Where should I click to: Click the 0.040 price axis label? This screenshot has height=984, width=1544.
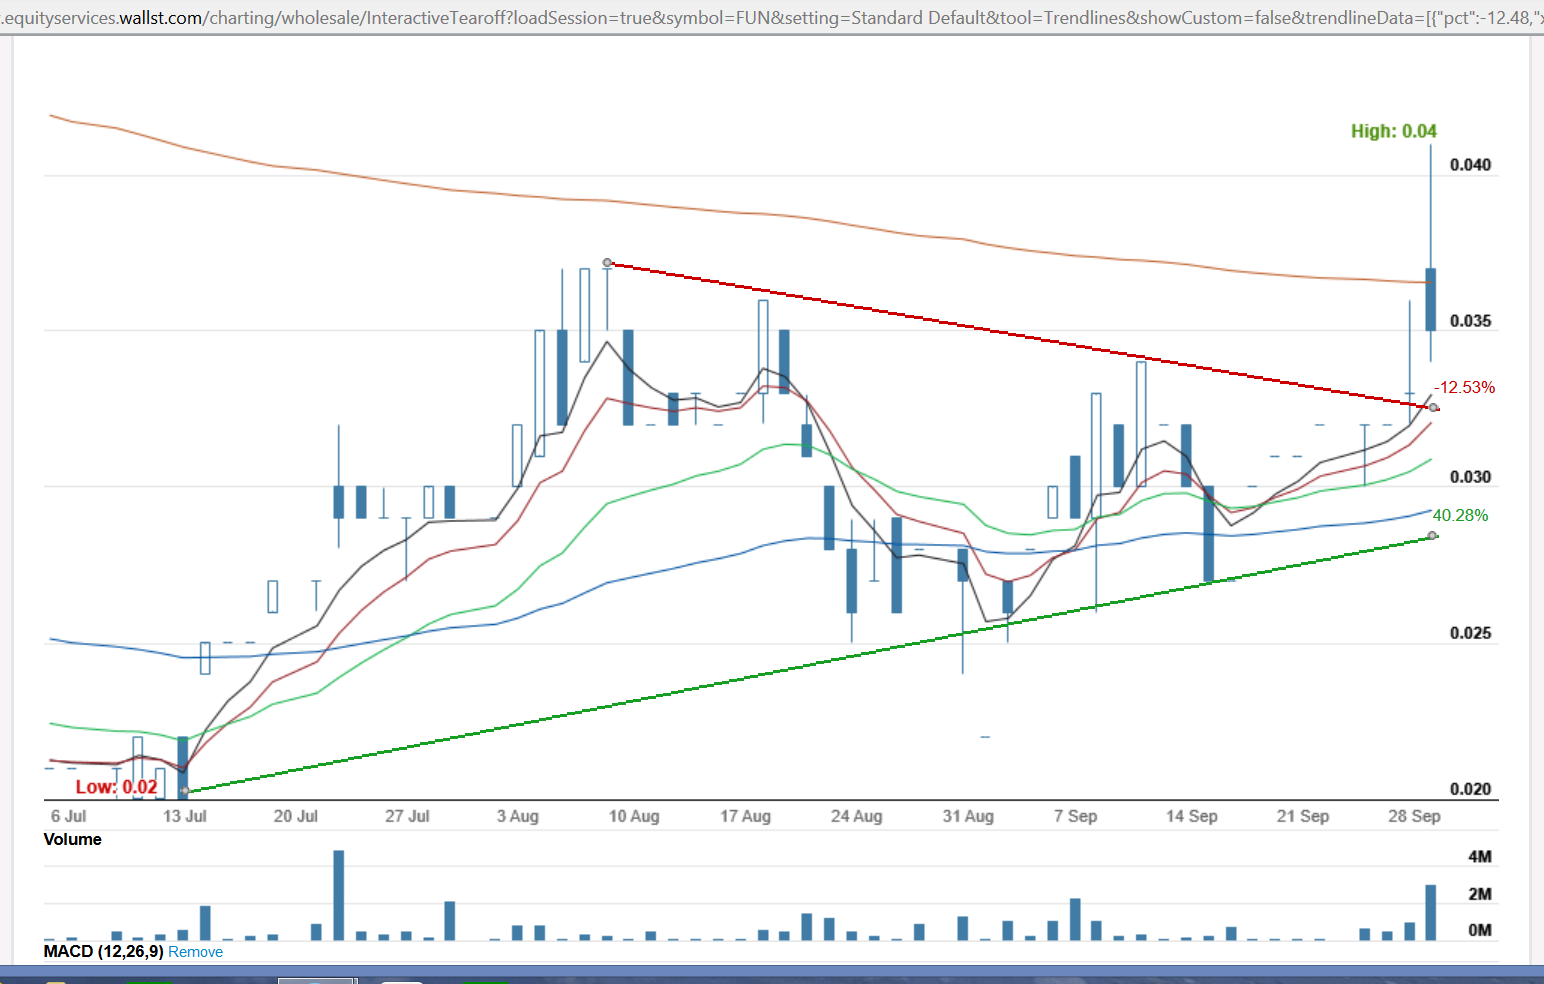point(1470,165)
